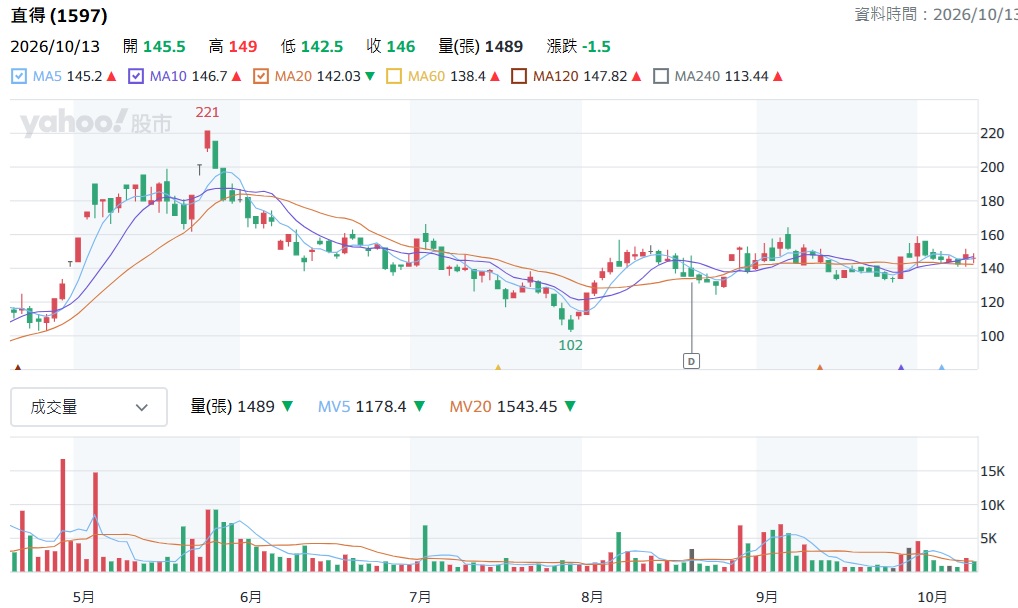This screenshot has height=608, width=1018.
Task: Click the 221 peak price label
Action: [x=207, y=112]
